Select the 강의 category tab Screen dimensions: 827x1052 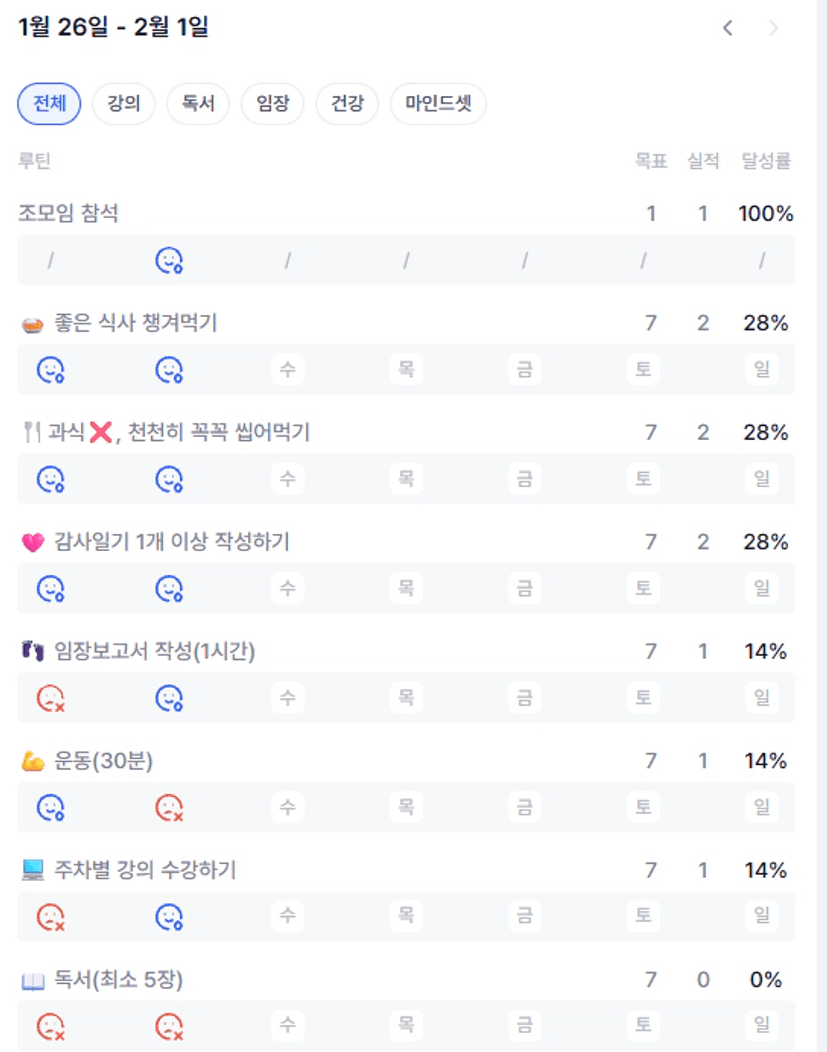(x=124, y=103)
